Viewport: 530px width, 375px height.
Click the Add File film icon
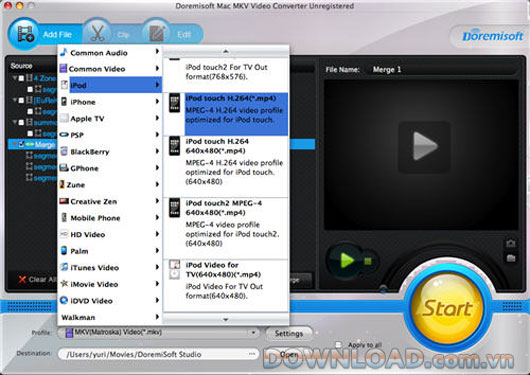(25, 34)
